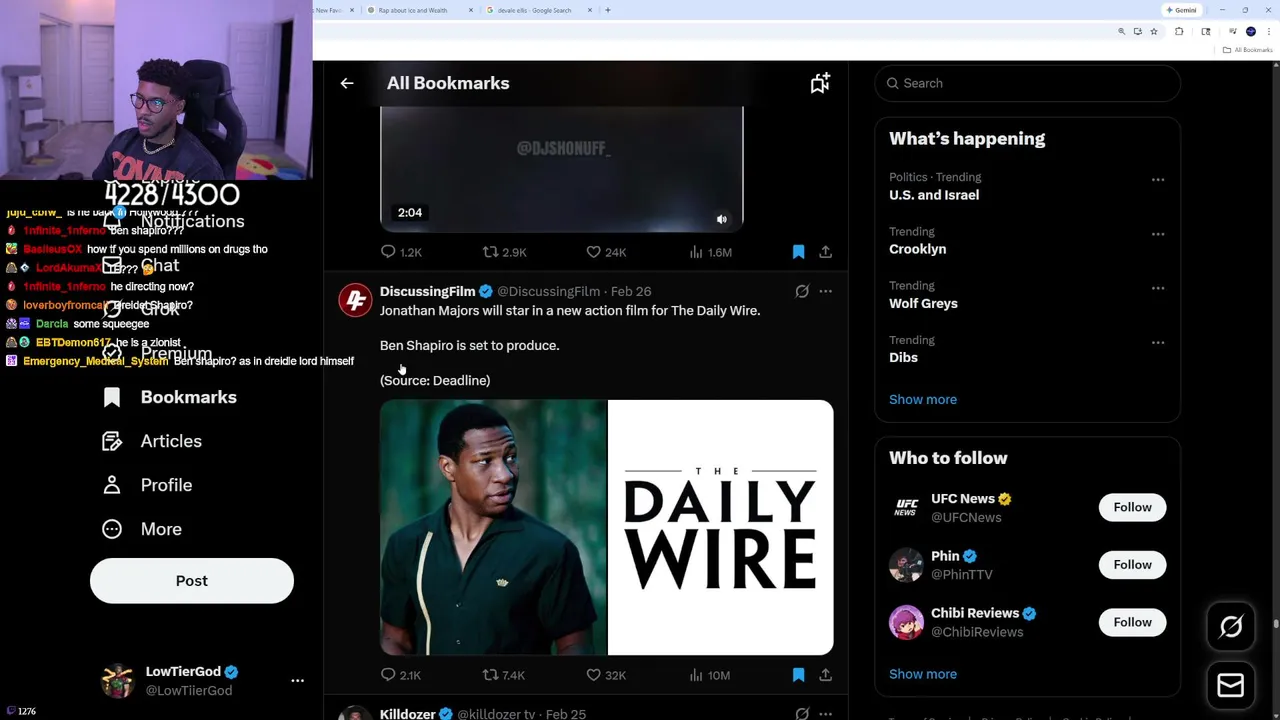This screenshot has width=1280, height=720.
Task: Open the Chrome extensions puzzle icon
Action: click(x=1179, y=32)
